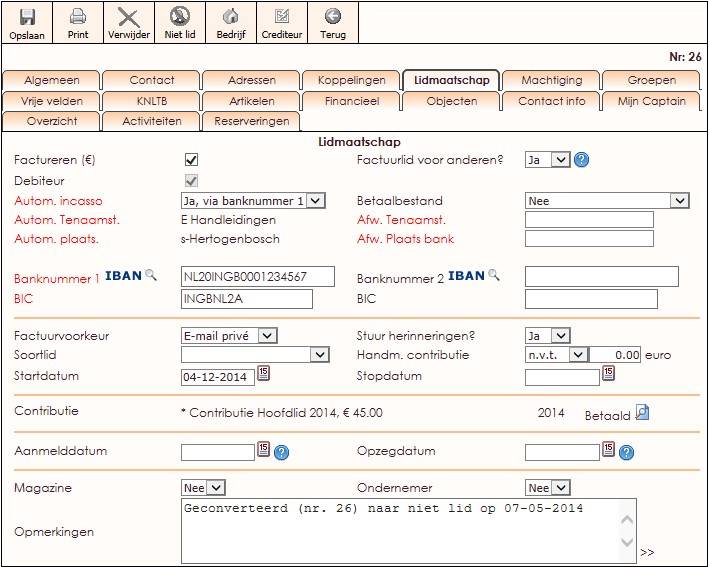Screen dimensions: 709x567
Task: Open the Ondernemer dropdown
Action: click(x=548, y=488)
